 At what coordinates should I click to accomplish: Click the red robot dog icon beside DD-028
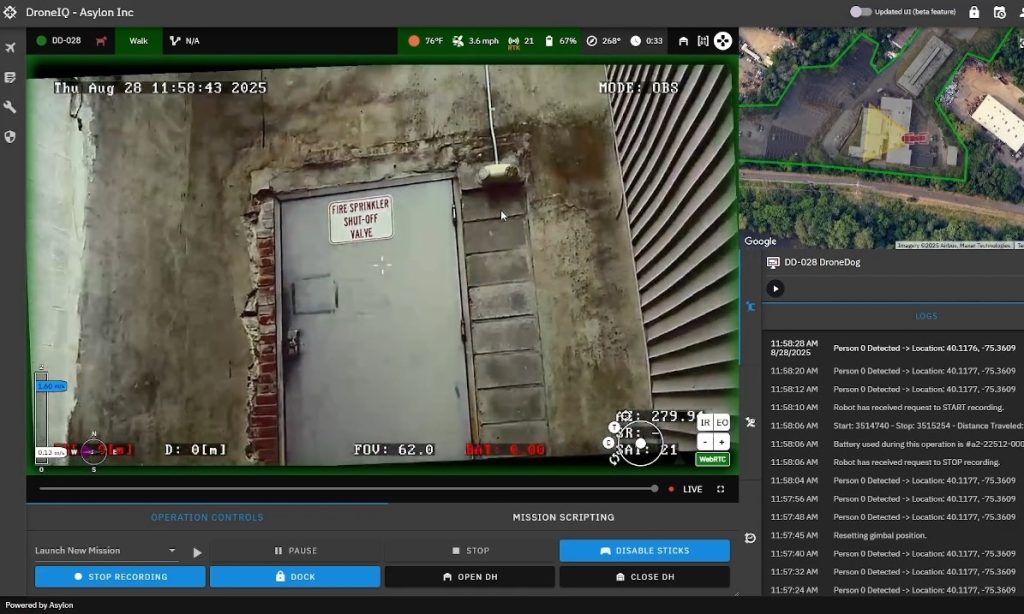101,41
